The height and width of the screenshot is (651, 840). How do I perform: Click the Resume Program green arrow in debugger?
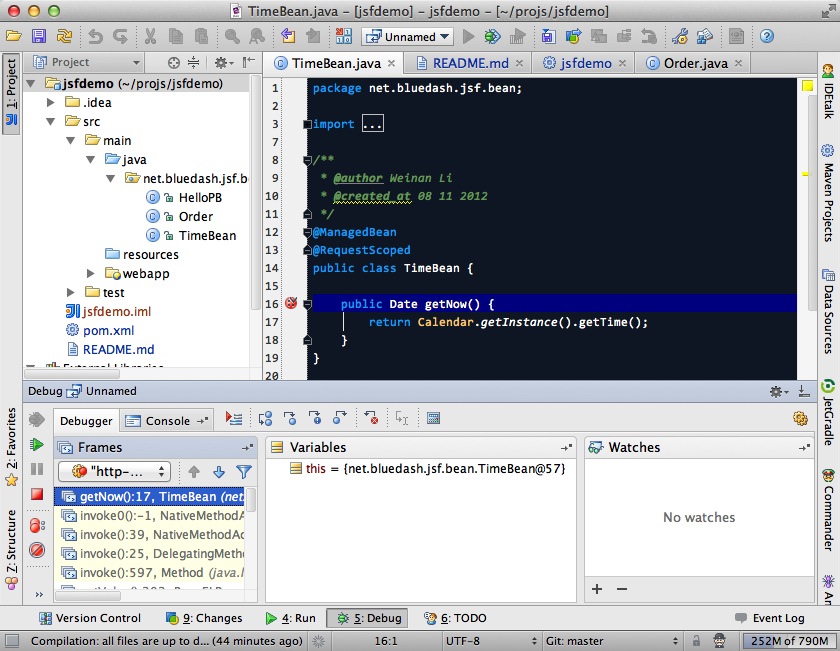click(37, 445)
